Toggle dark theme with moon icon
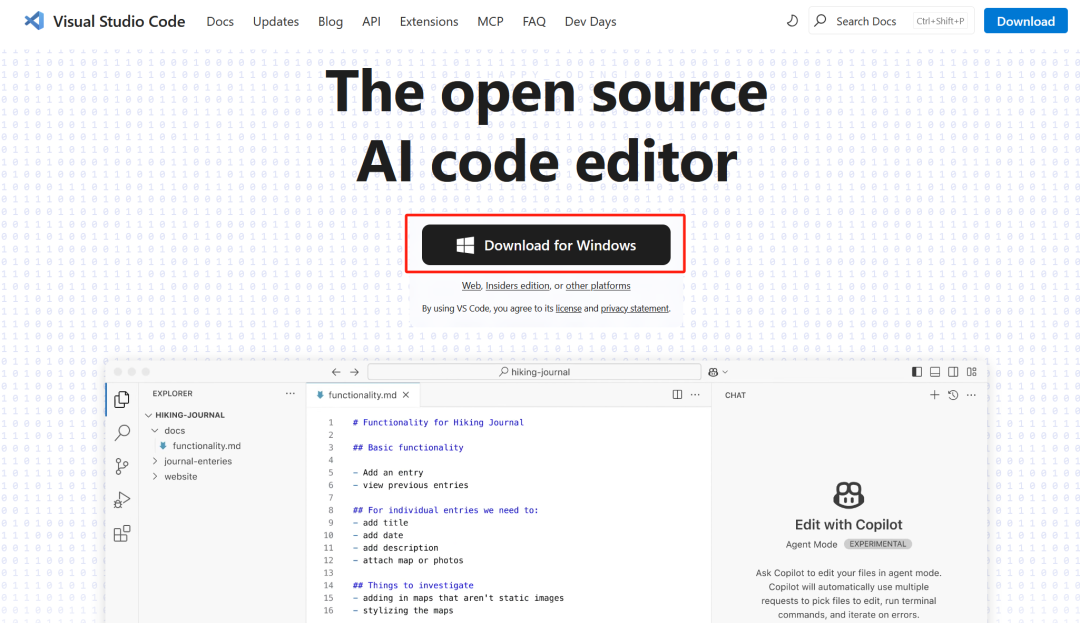Viewport: 1080px width, 623px height. [792, 21]
